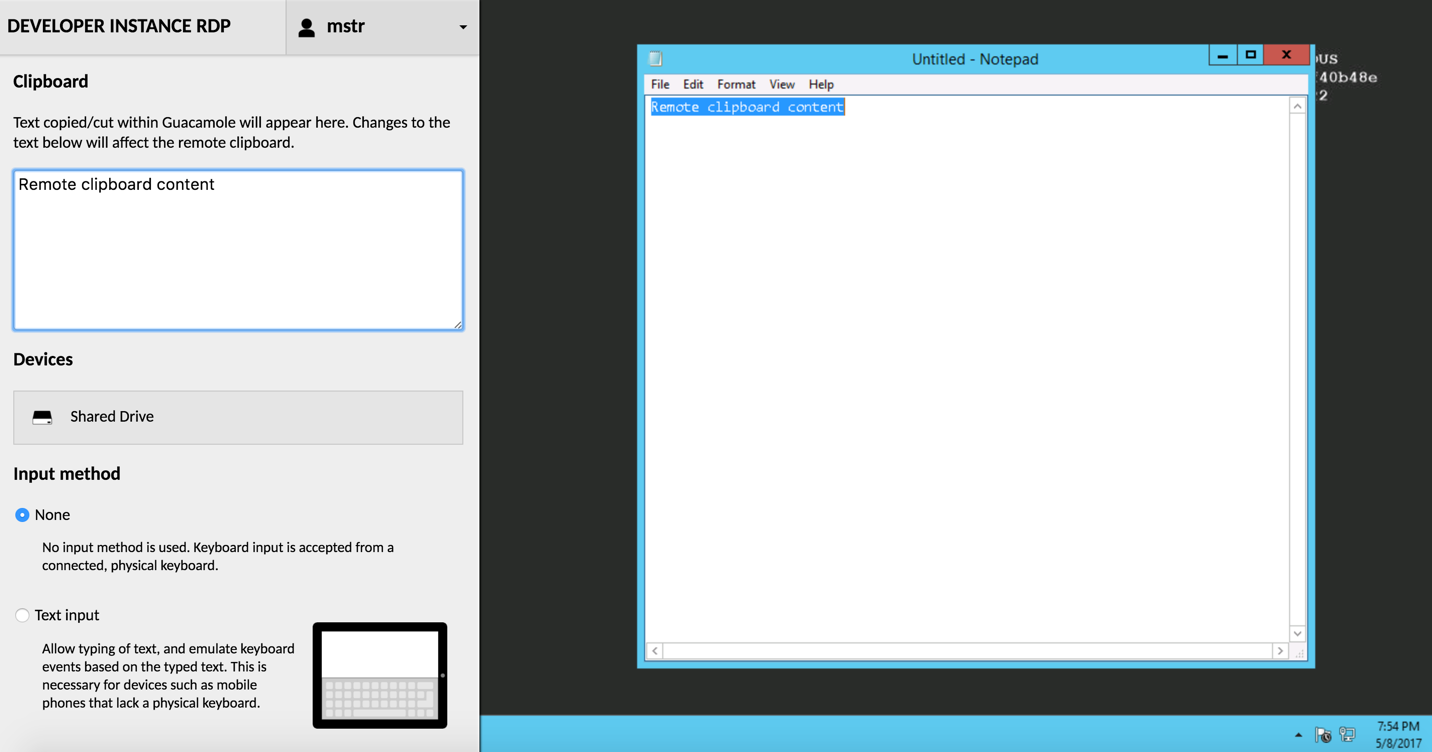Click Notepad's vertical scrollbar down arrow
The width and height of the screenshot is (1432, 752).
(x=1297, y=633)
